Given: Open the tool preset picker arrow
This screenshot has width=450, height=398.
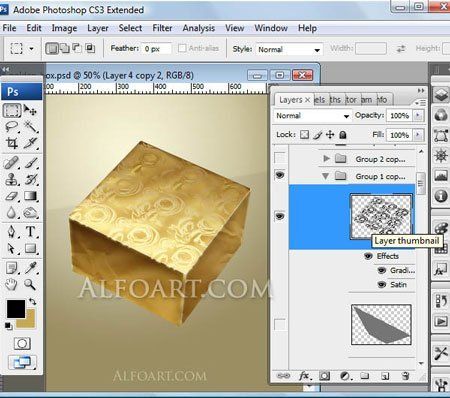Looking at the screenshot, I should [31, 49].
